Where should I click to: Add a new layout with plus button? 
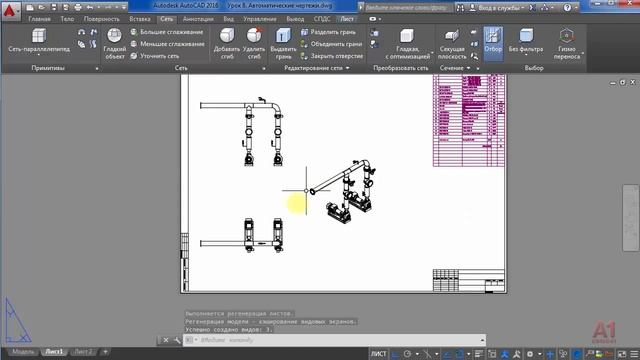pyautogui.click(x=105, y=351)
